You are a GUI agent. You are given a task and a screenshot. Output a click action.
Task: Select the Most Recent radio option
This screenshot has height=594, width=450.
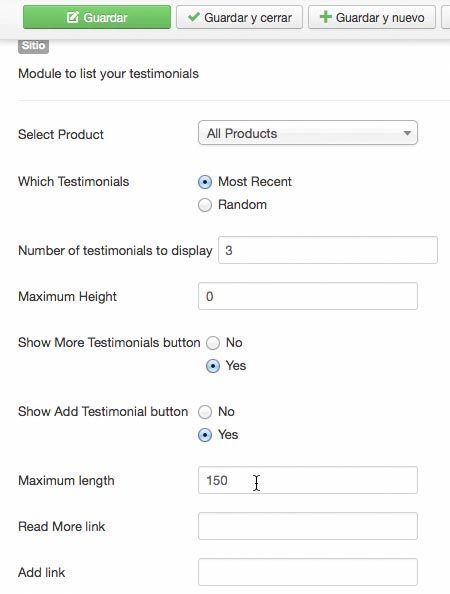tap(205, 182)
